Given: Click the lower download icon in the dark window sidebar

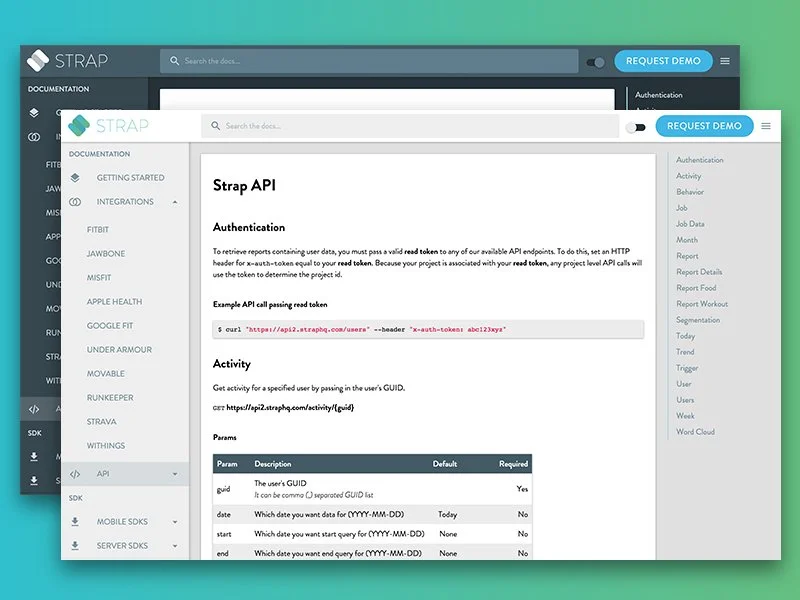Looking at the screenshot, I should [x=34, y=481].
